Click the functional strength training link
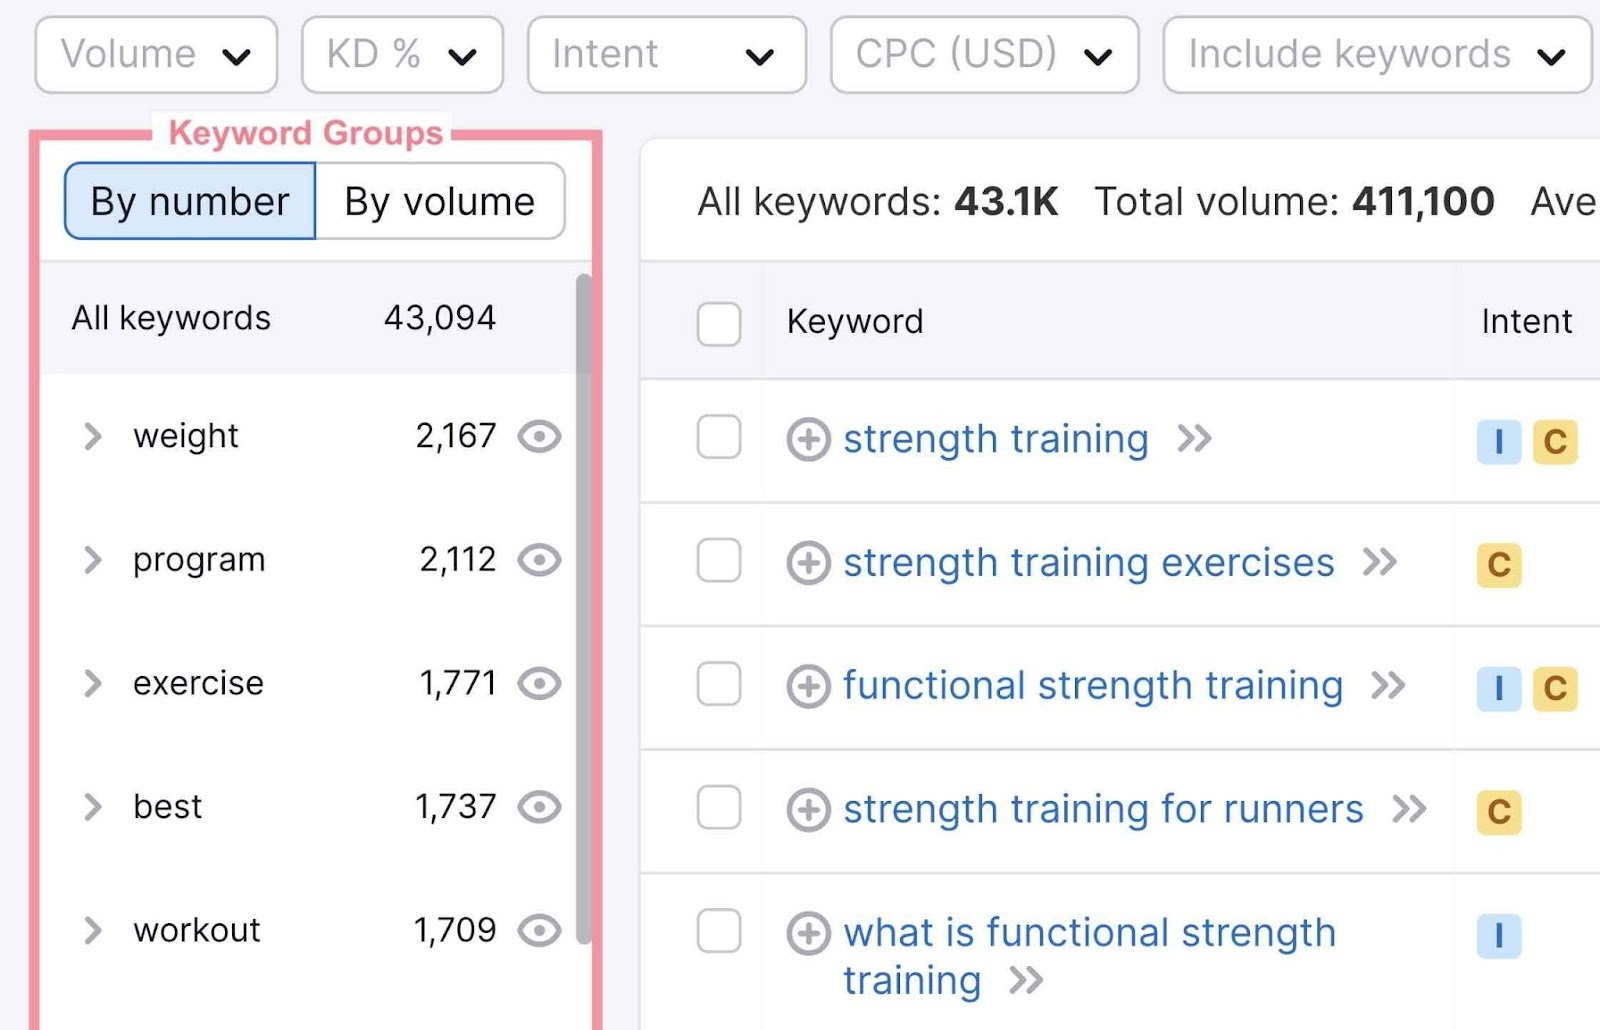Viewport: 1600px width, 1030px height. (1092, 686)
